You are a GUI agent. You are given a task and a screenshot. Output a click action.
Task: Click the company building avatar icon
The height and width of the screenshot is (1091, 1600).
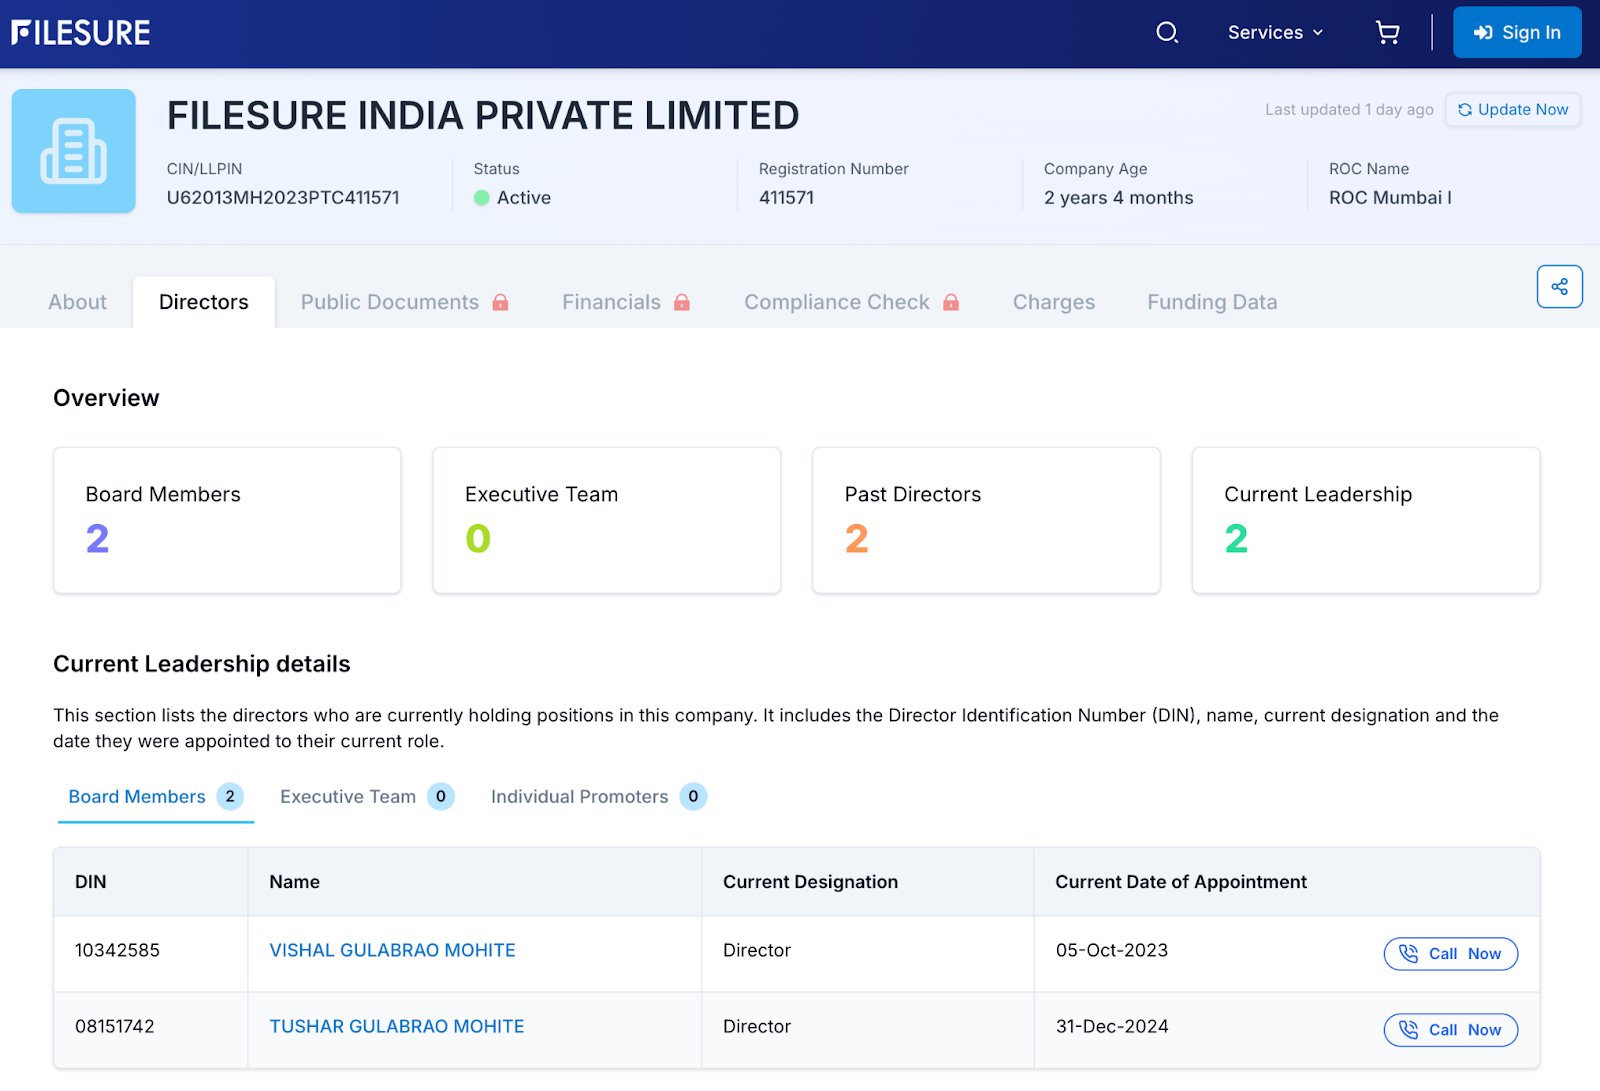74,151
